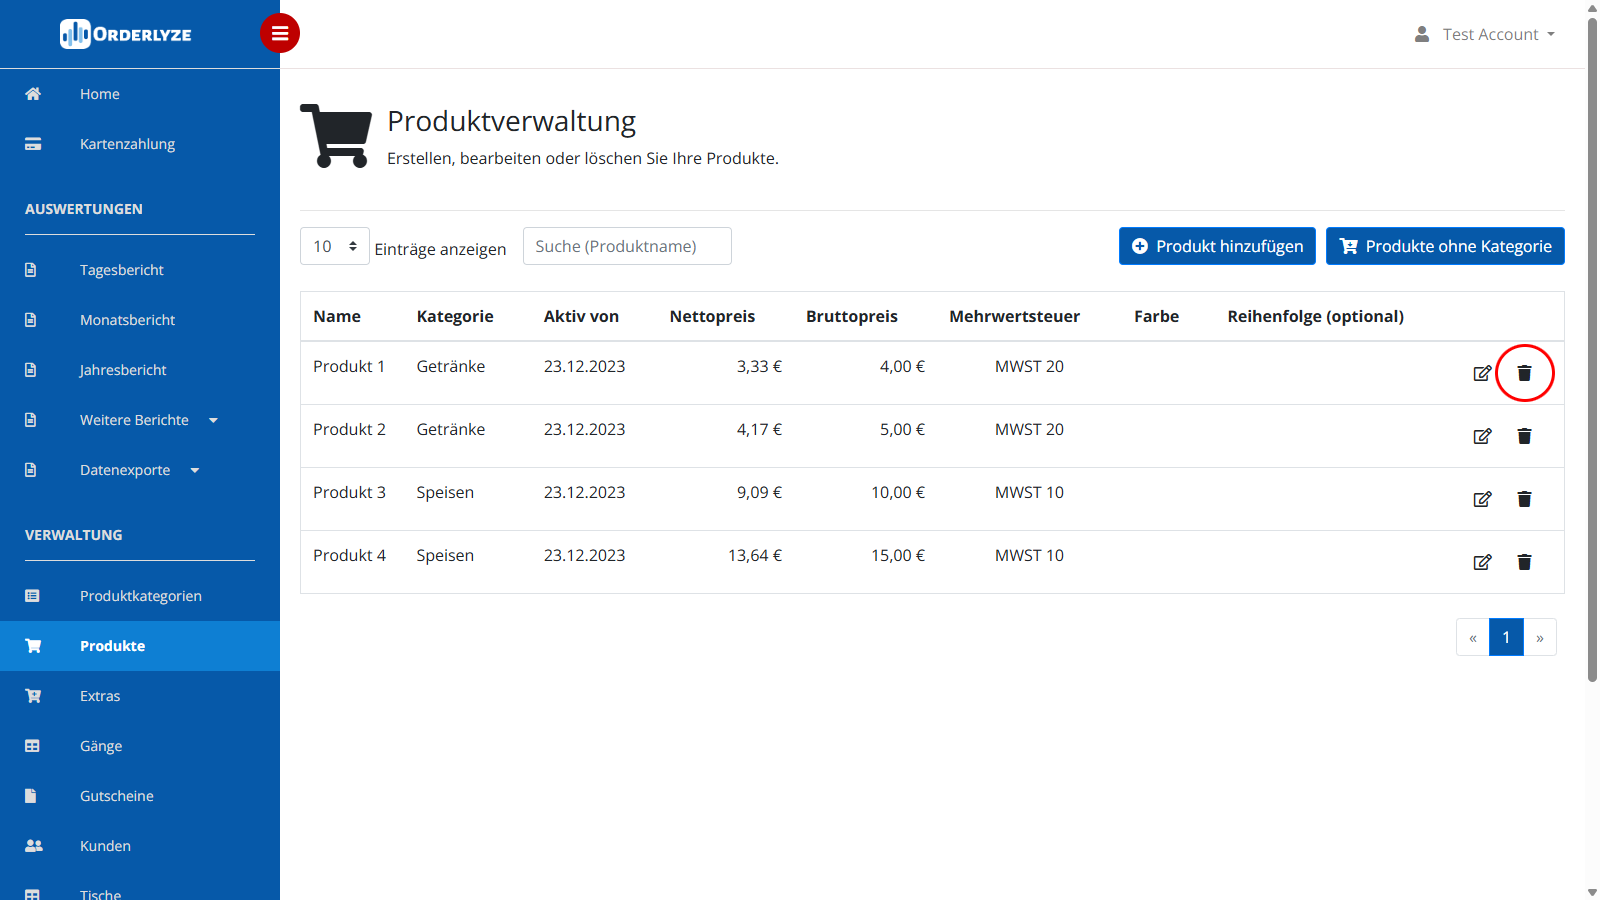Viewport: 1600px width, 900px height.
Task: Click Produkte ohne Kategorie button
Action: [1445, 246]
